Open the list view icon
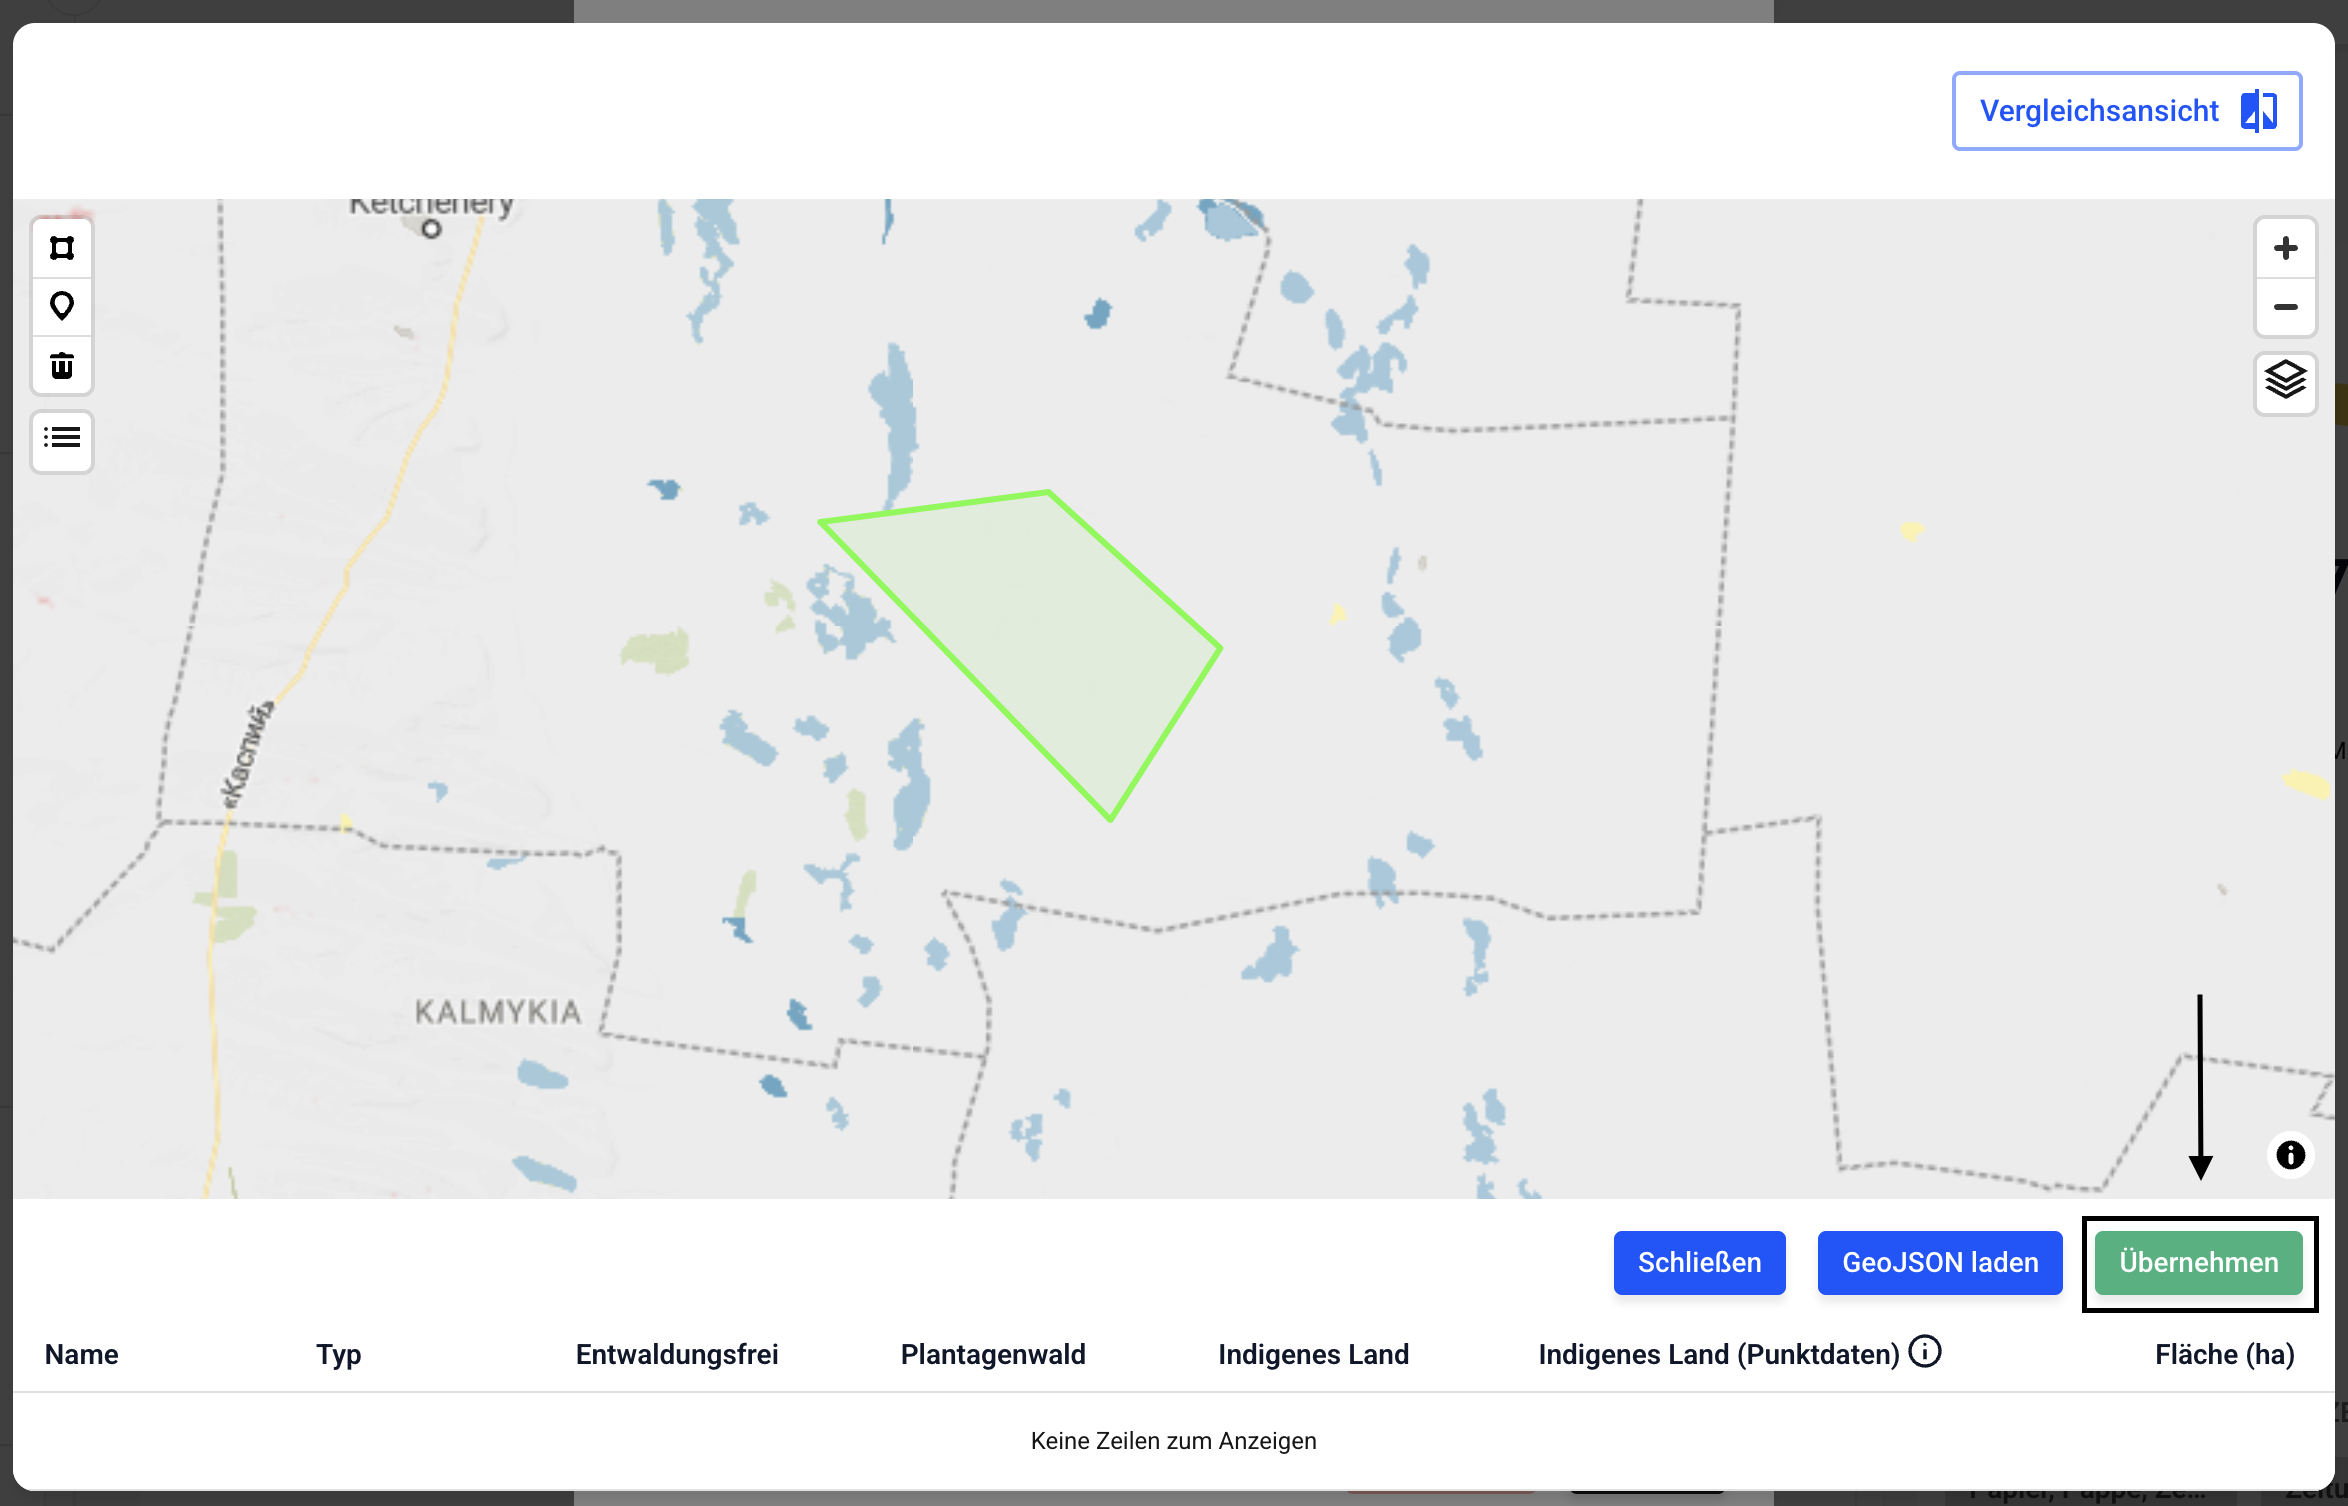 click(x=62, y=438)
